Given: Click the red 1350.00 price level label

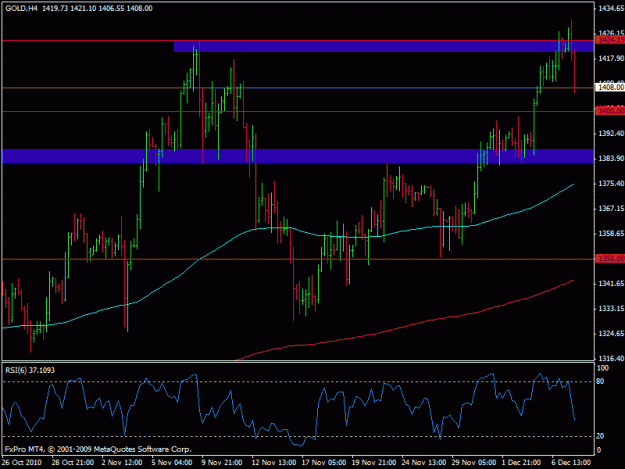Looking at the screenshot, I should tap(610, 258).
